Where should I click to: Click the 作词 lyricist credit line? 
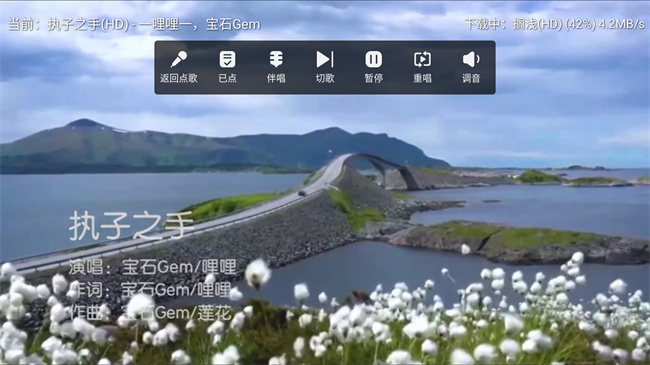click(x=150, y=290)
